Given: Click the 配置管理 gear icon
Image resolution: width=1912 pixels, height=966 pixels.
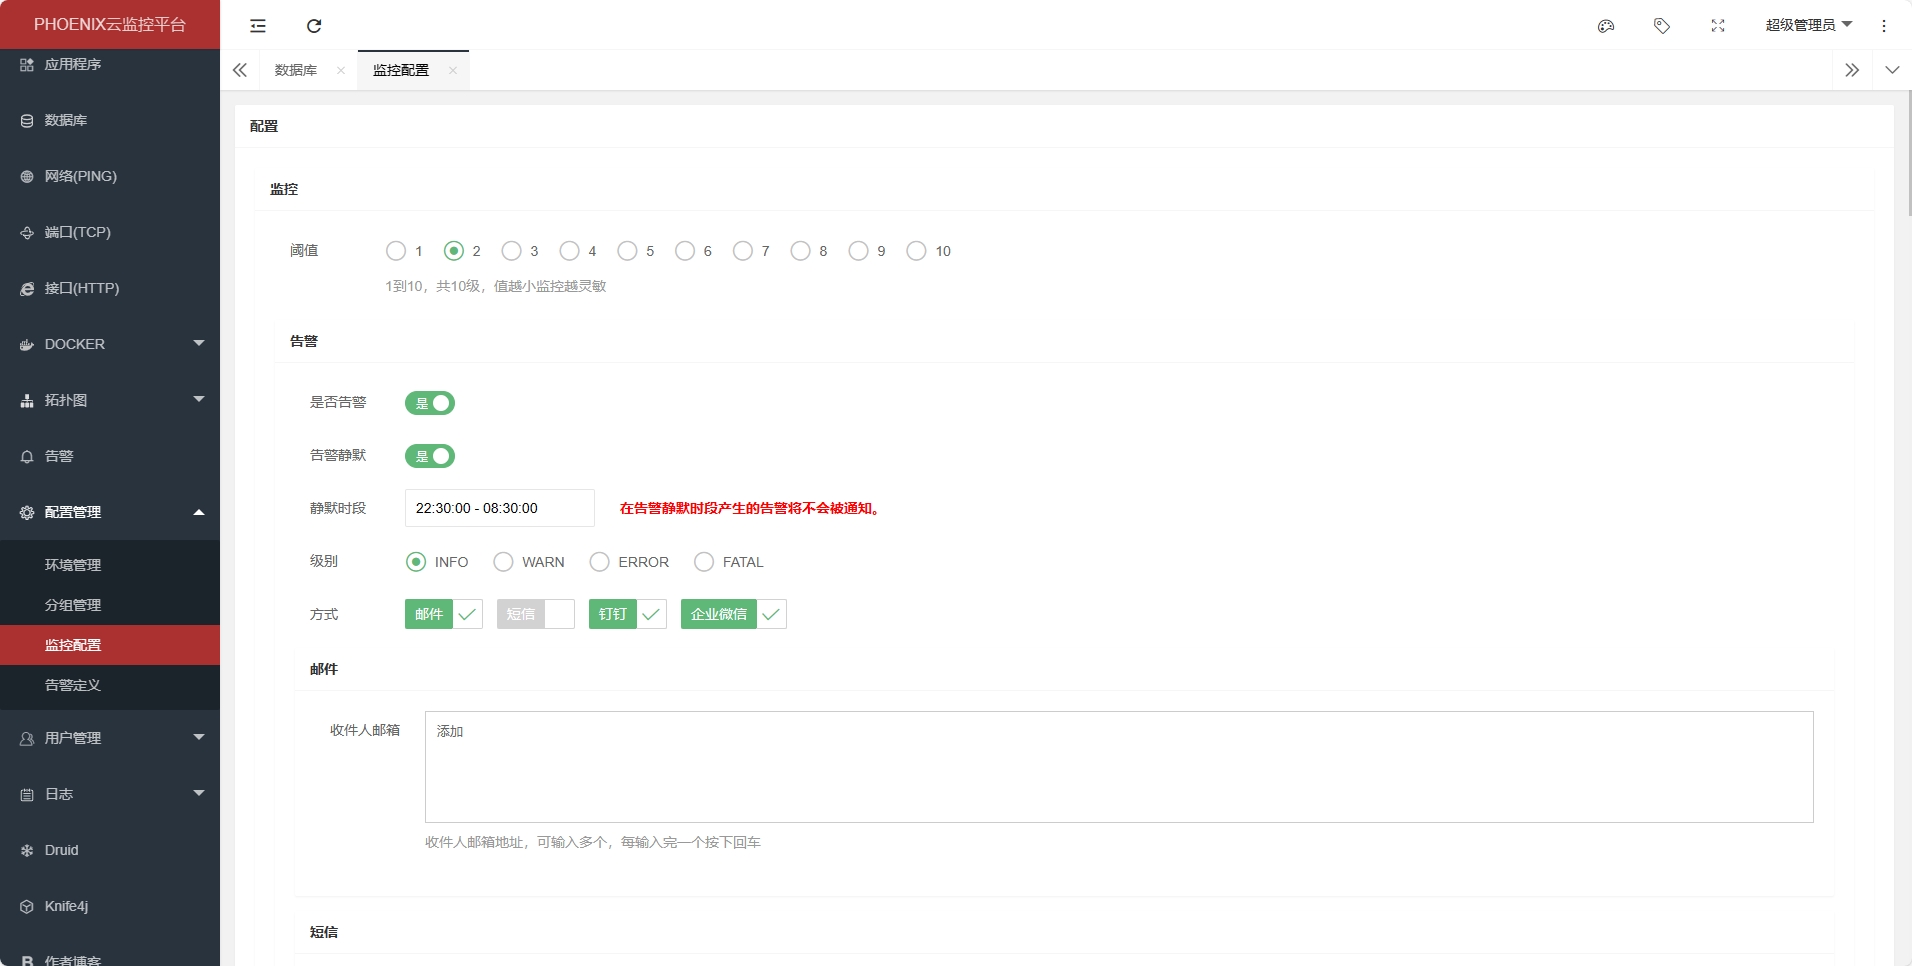Looking at the screenshot, I should pyautogui.click(x=27, y=512).
